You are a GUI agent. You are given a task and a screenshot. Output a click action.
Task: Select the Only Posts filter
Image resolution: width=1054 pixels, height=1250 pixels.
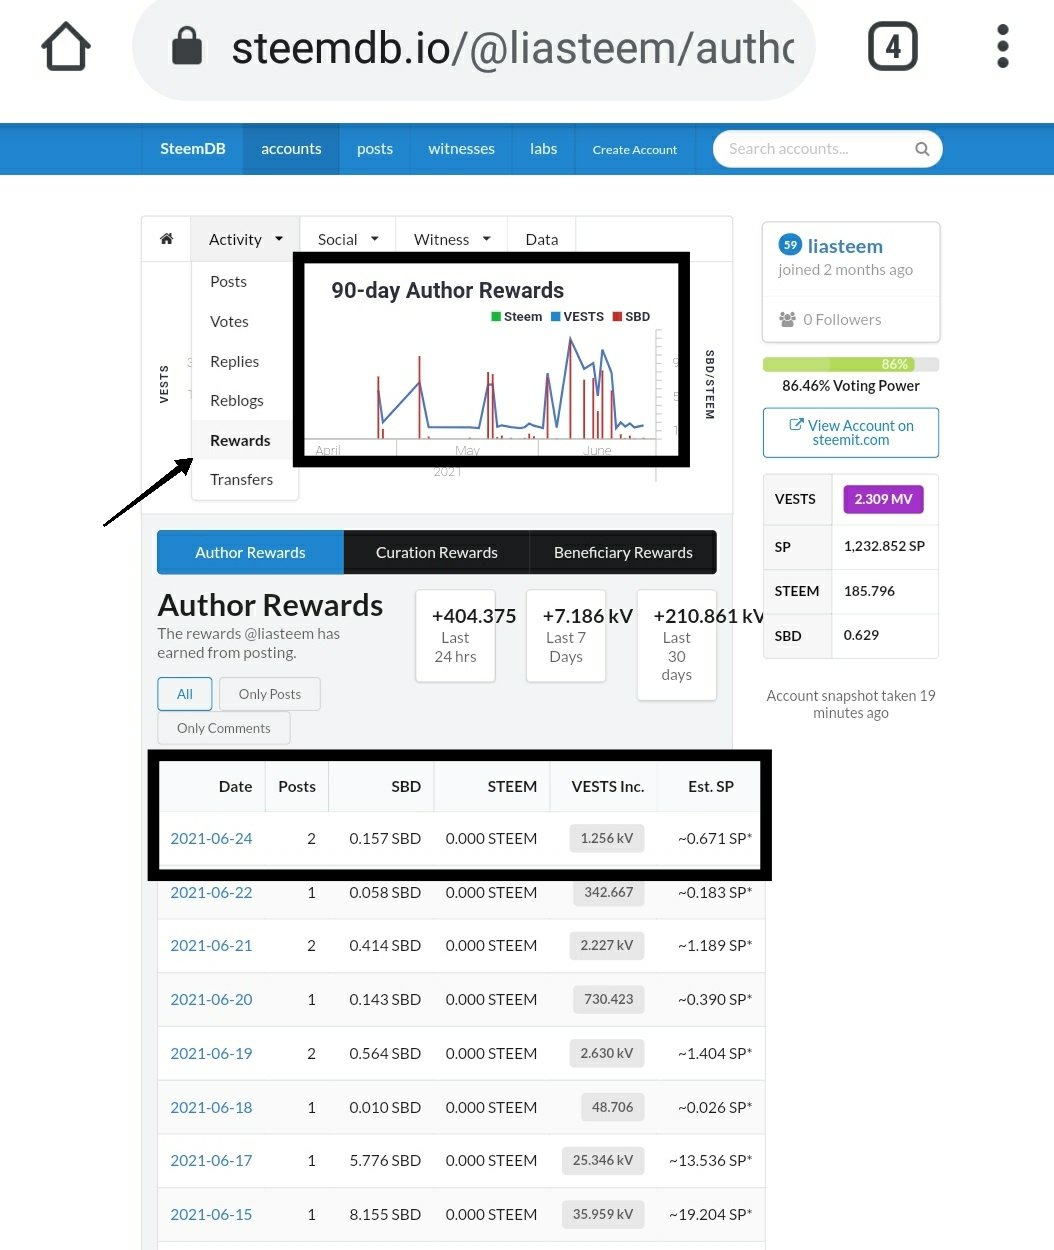[270, 694]
